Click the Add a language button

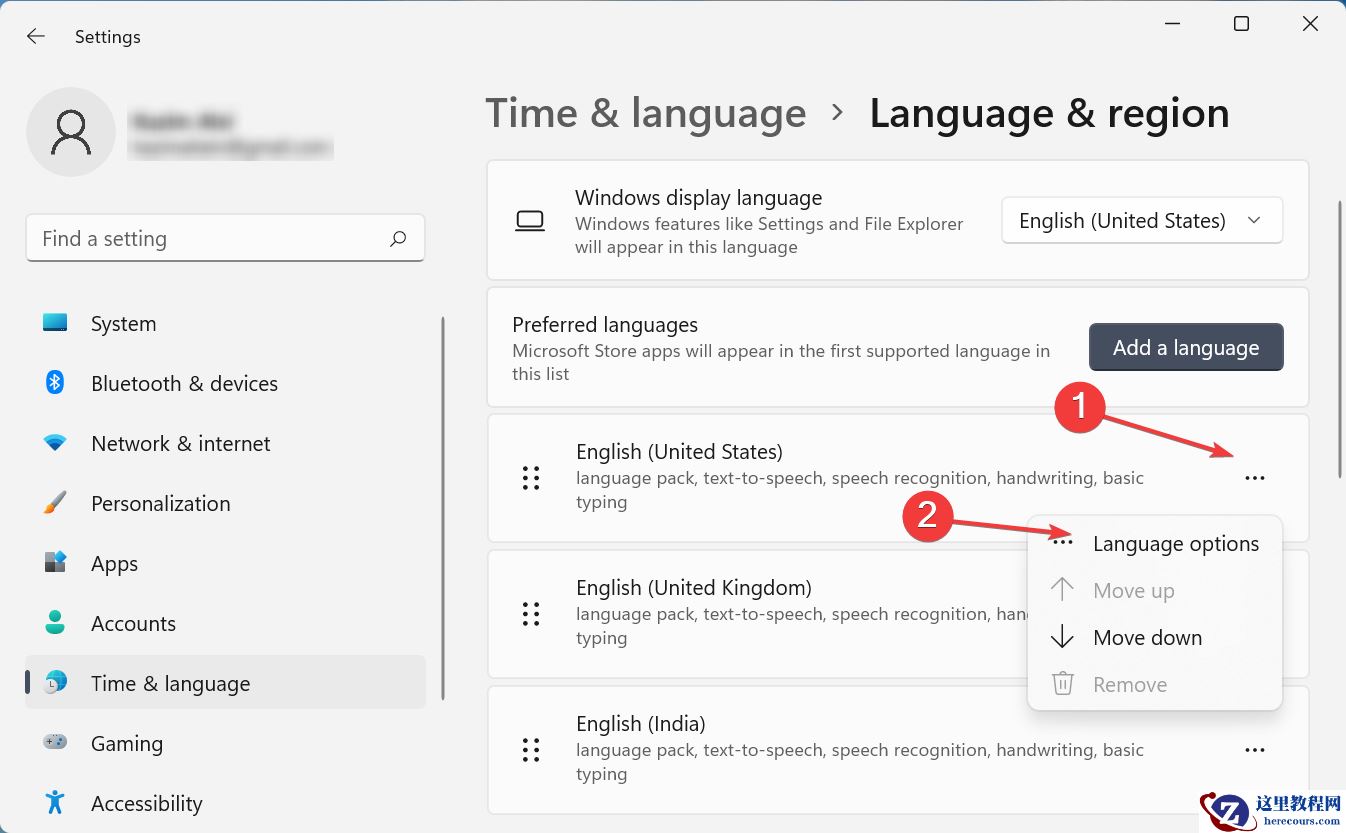[x=1186, y=347]
